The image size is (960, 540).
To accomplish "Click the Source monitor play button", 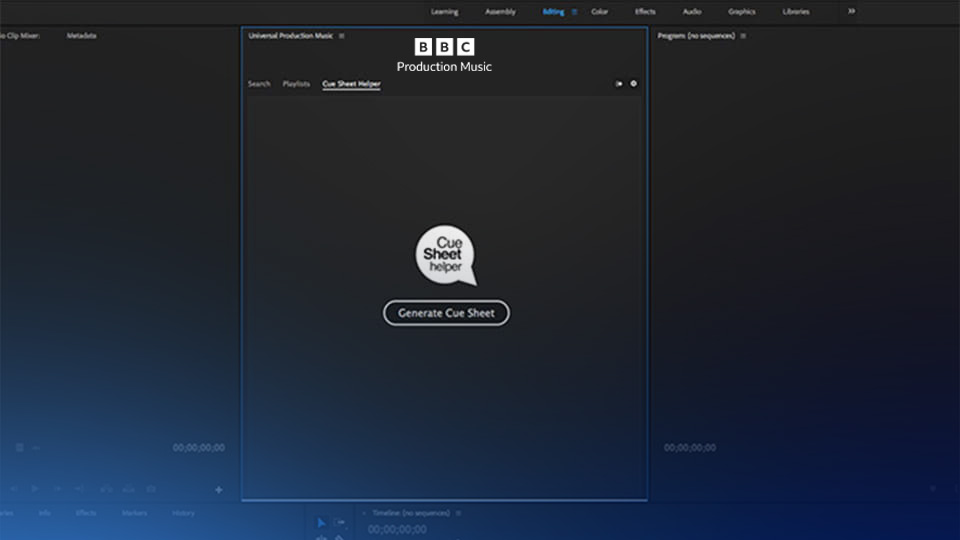I will click(35, 489).
